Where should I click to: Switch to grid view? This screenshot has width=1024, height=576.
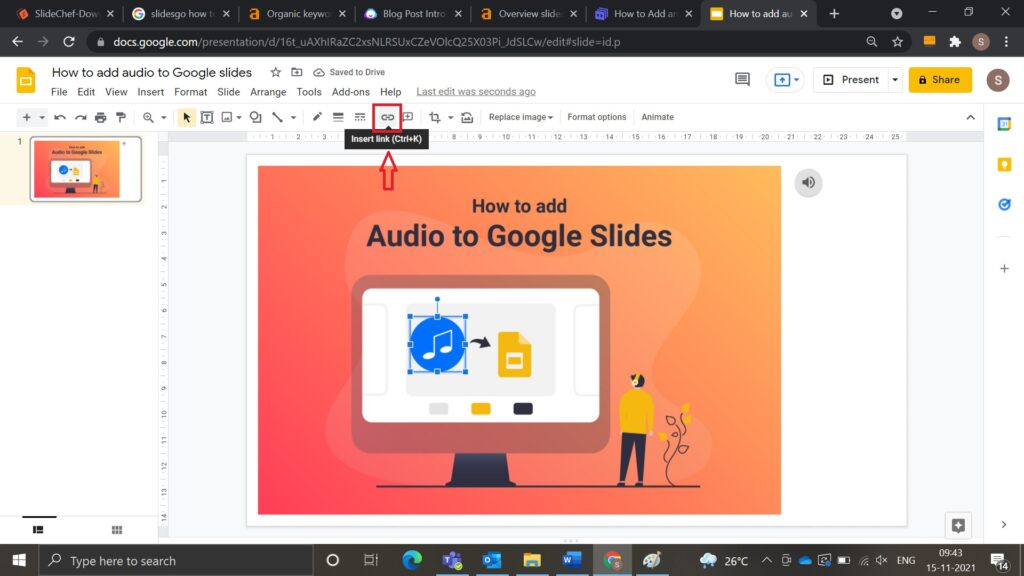click(117, 530)
